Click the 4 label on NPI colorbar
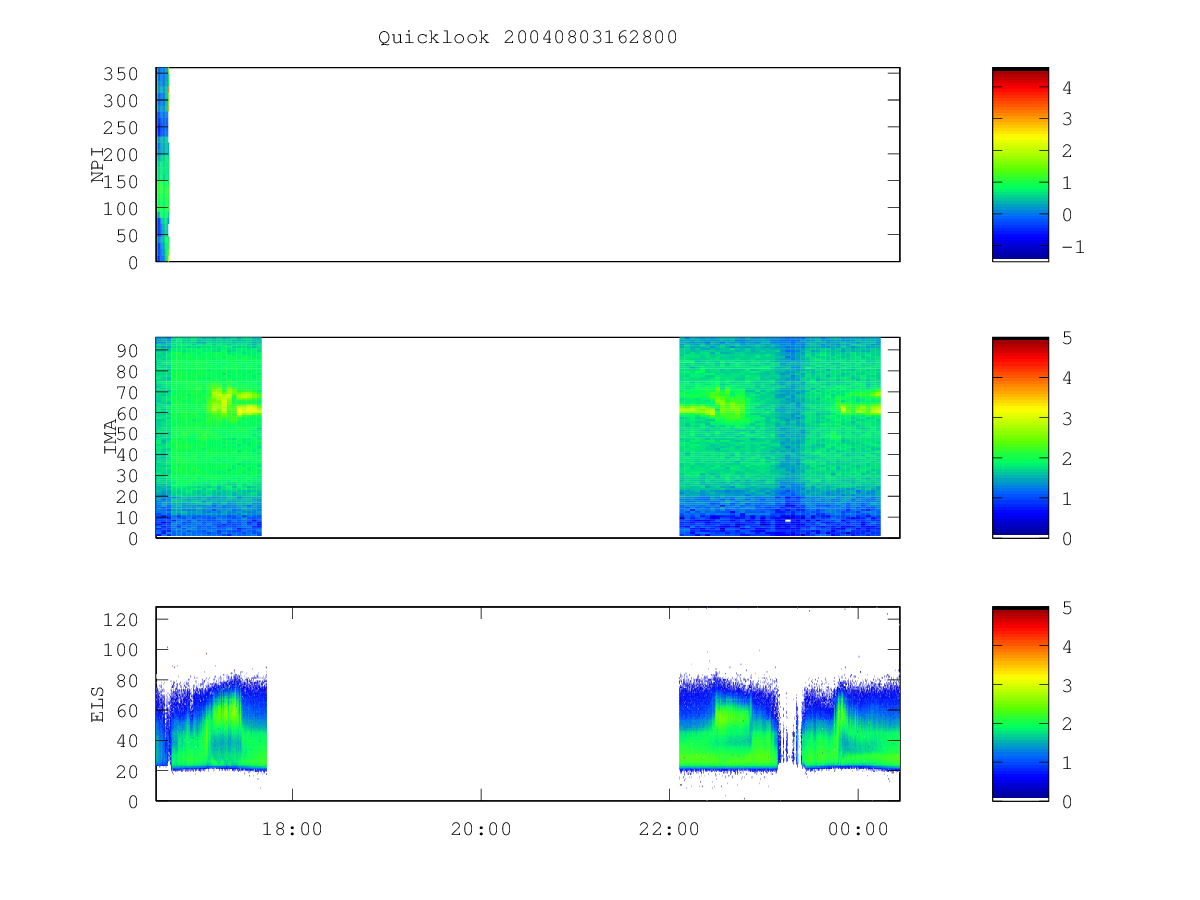Viewport: 1200px width, 900px height. [1067, 88]
